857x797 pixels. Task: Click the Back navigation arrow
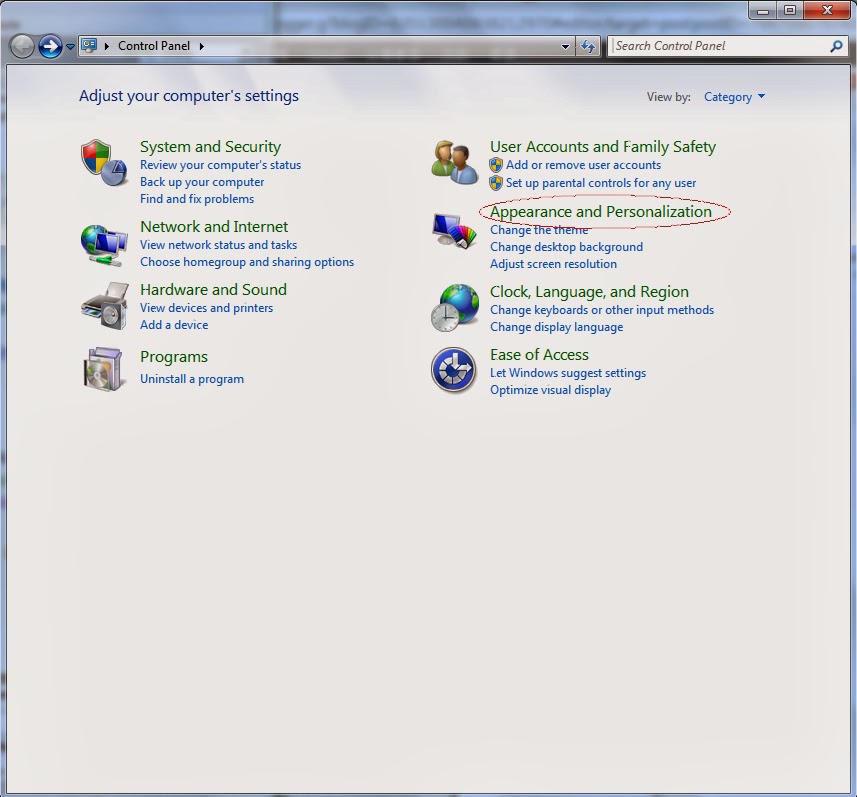tap(22, 46)
